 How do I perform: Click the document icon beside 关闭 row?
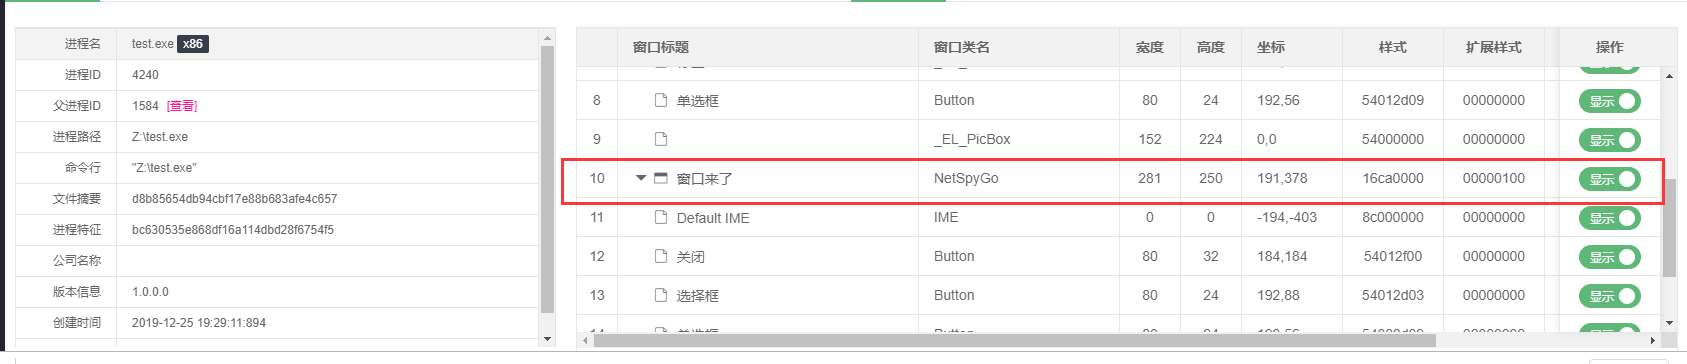coord(660,256)
